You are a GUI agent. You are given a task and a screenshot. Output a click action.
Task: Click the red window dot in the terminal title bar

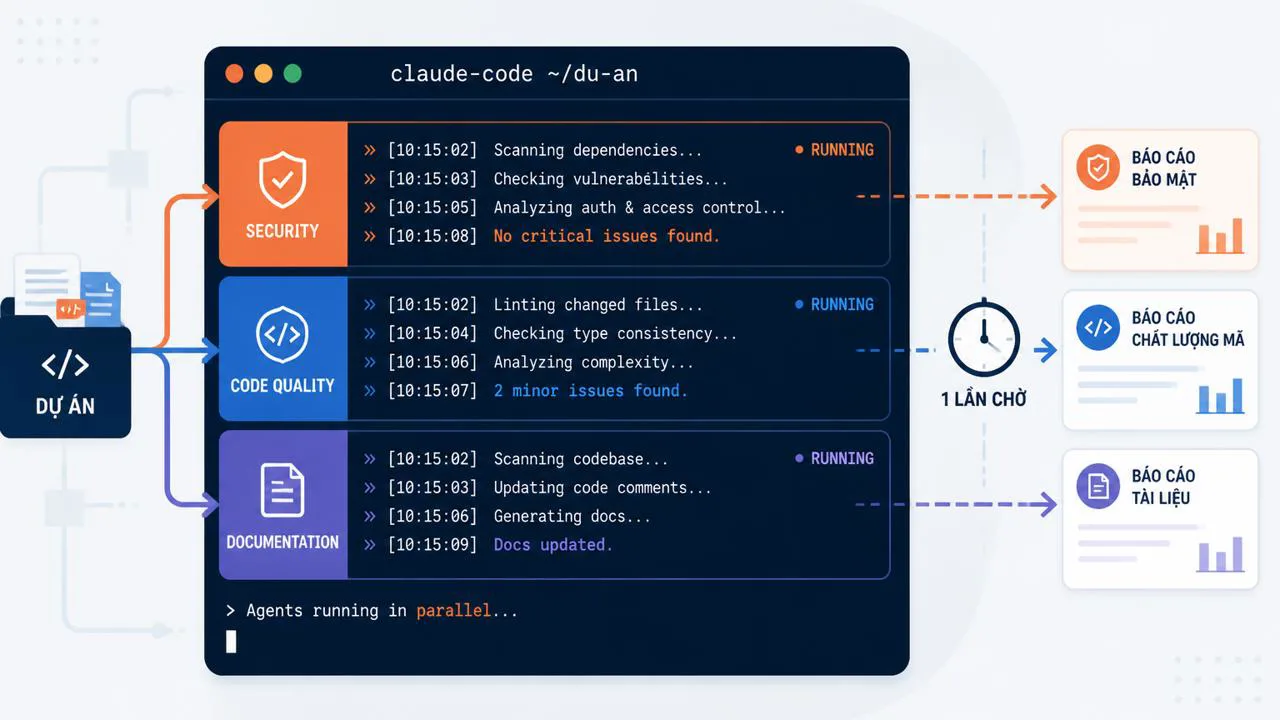pos(235,73)
